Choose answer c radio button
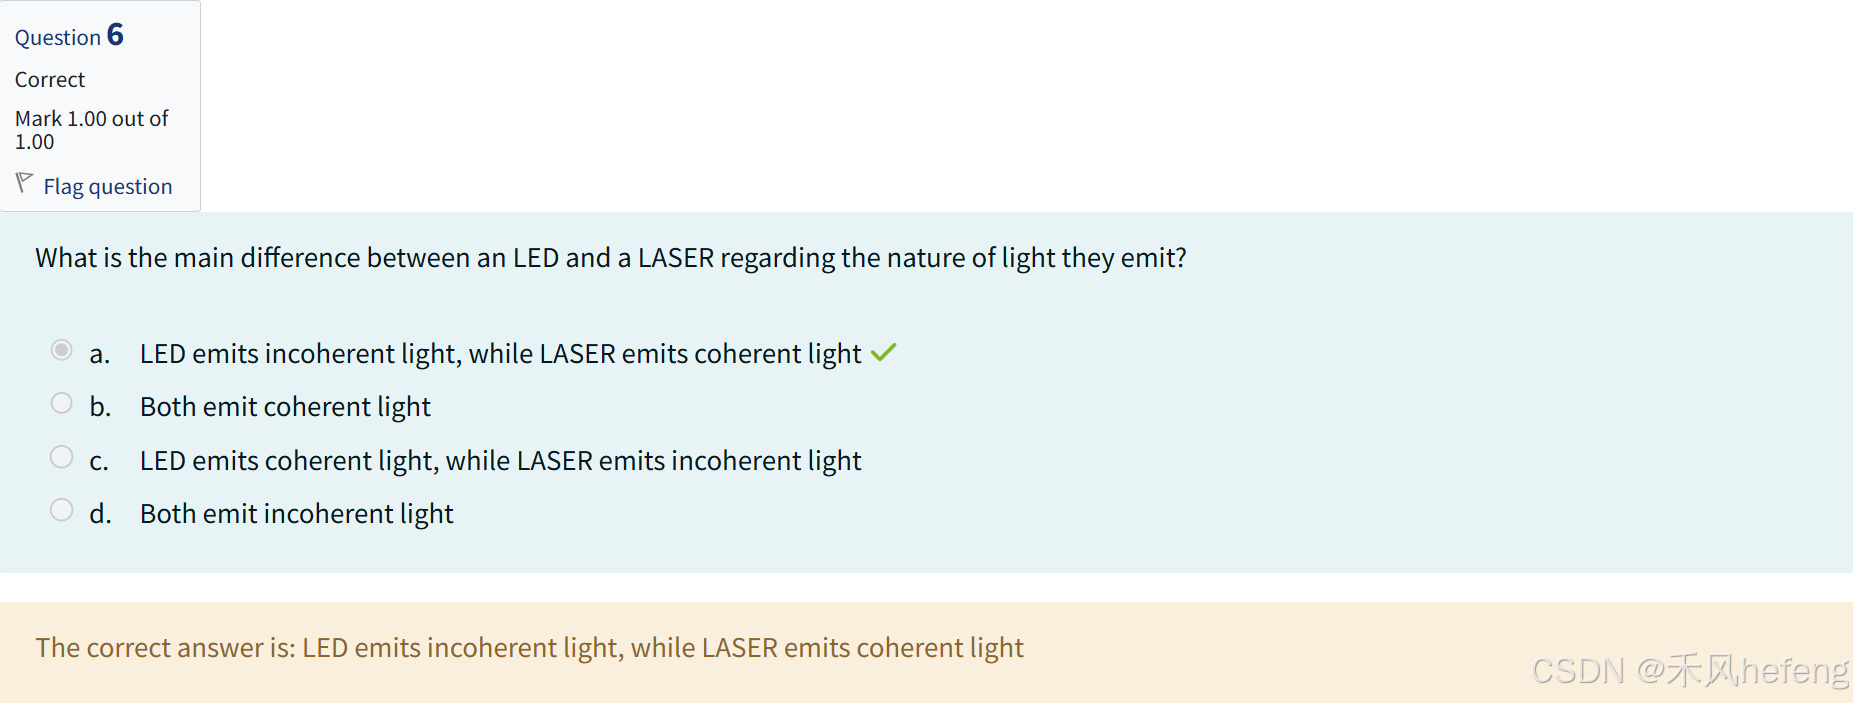 click(x=61, y=456)
